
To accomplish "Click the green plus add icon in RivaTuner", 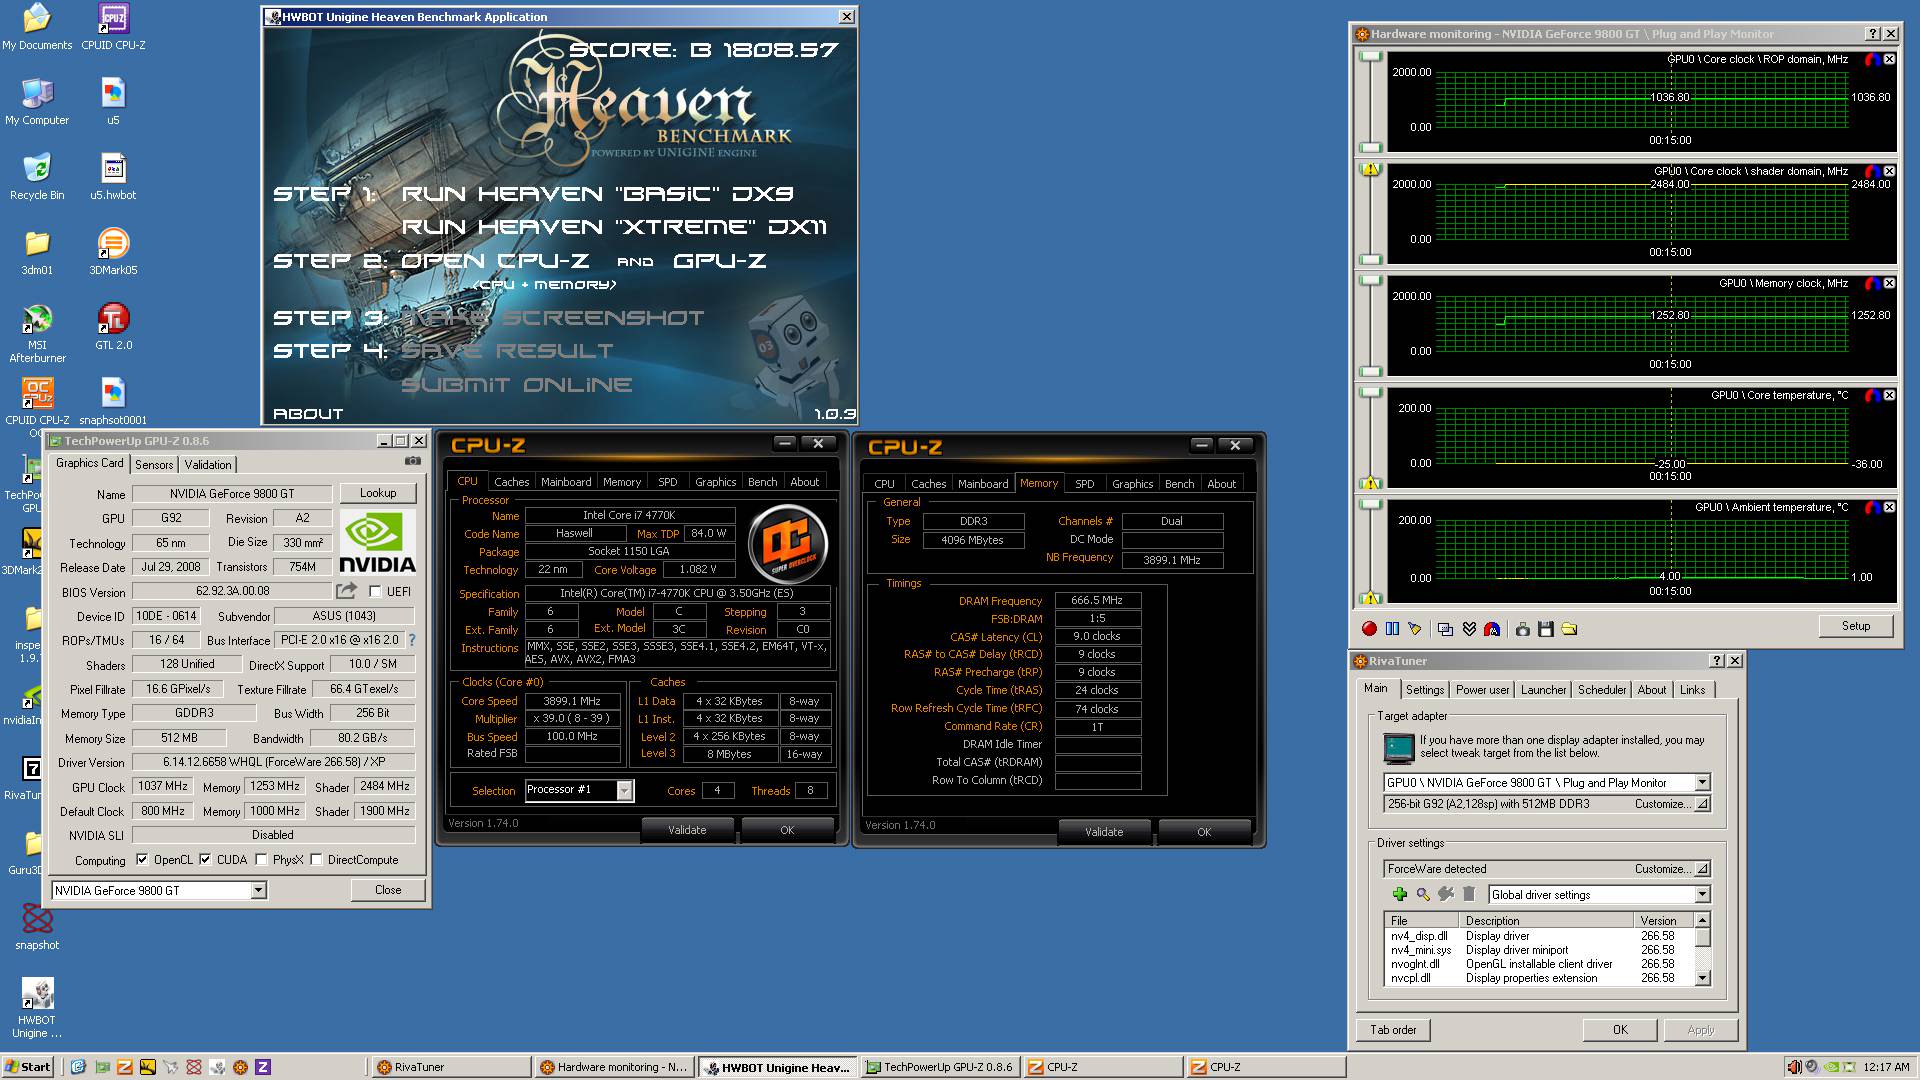I will [1399, 894].
